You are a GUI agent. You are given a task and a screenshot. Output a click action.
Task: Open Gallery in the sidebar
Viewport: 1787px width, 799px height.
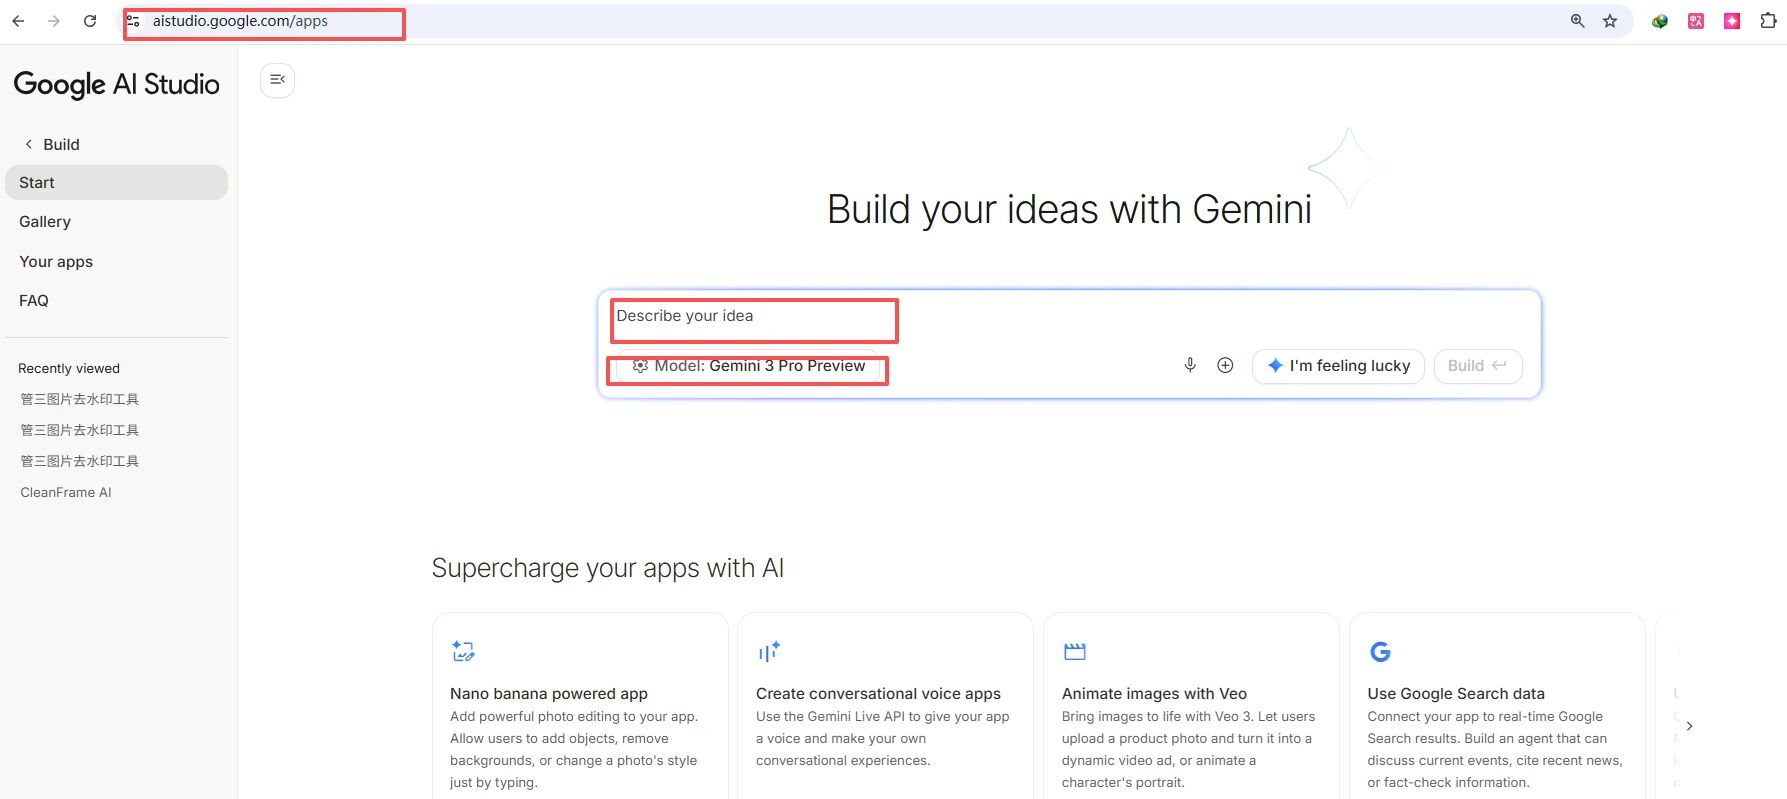(x=45, y=222)
